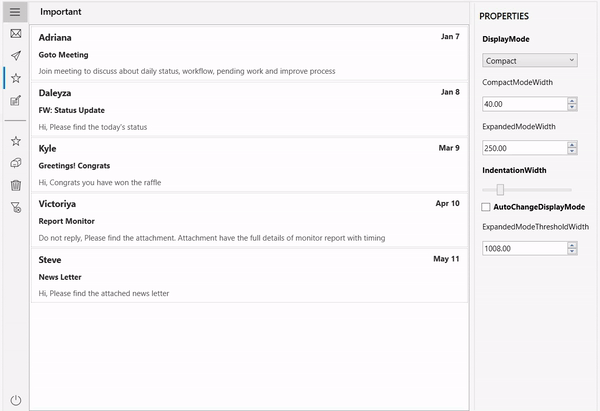The height and width of the screenshot is (411, 600).
Task: Open the DisplayMode Compact dropdown
Action: click(529, 61)
